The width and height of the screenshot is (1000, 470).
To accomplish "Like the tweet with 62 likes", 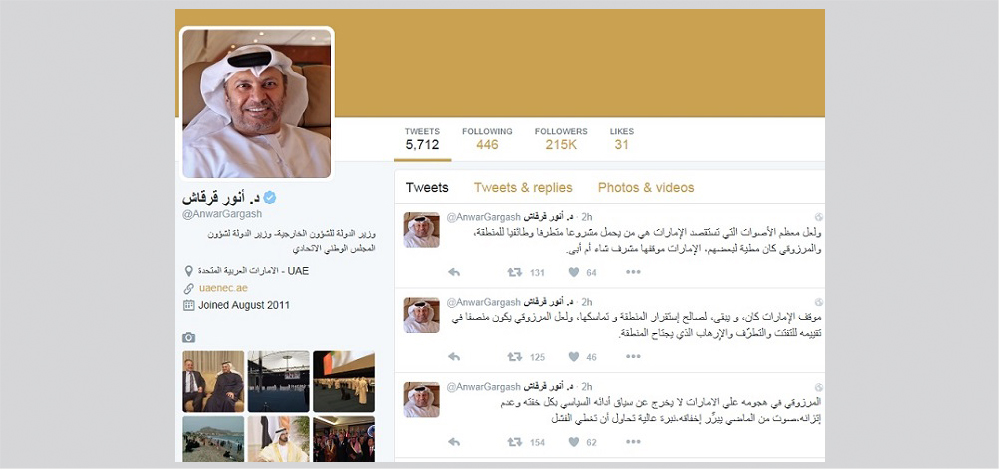I will [573, 442].
